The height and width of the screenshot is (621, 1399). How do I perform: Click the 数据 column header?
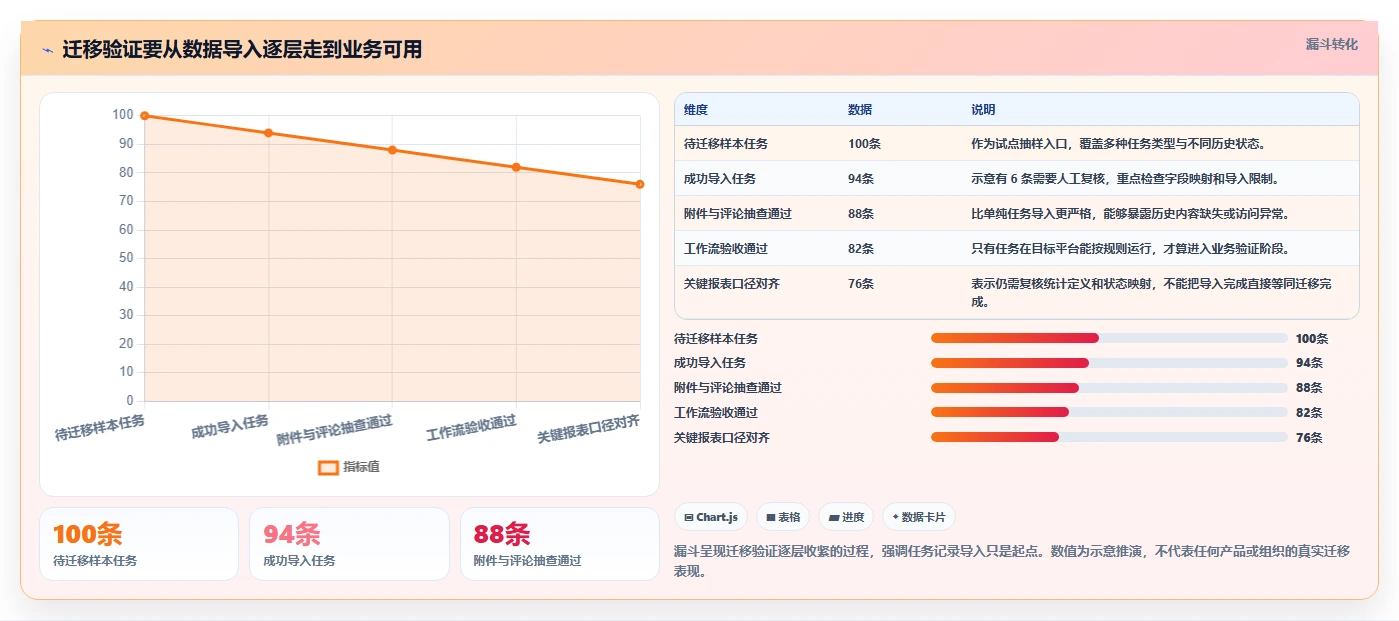[860, 110]
